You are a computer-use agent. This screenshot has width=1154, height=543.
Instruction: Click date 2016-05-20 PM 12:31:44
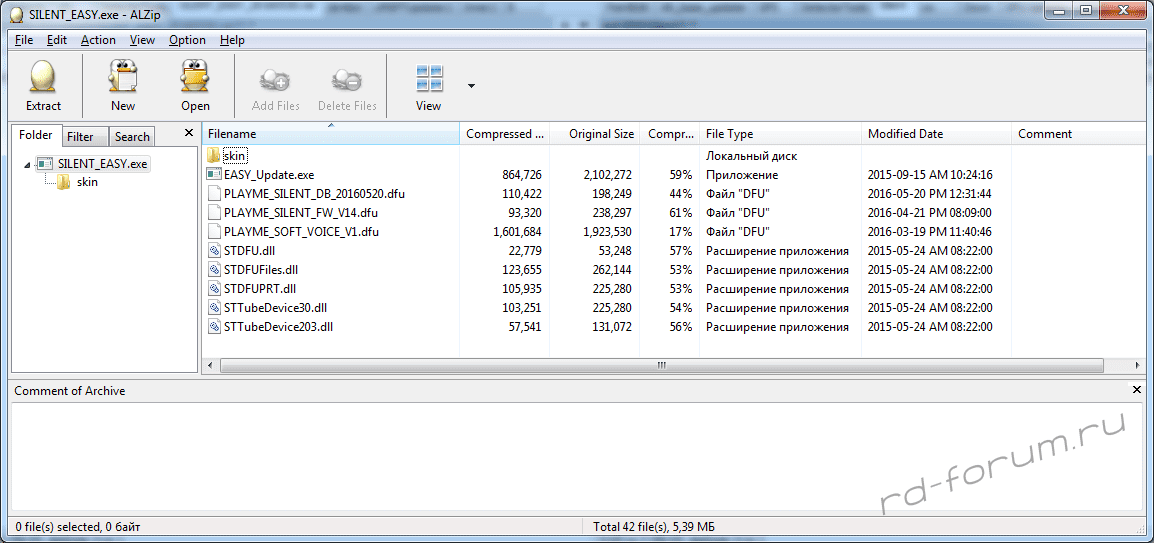point(930,194)
